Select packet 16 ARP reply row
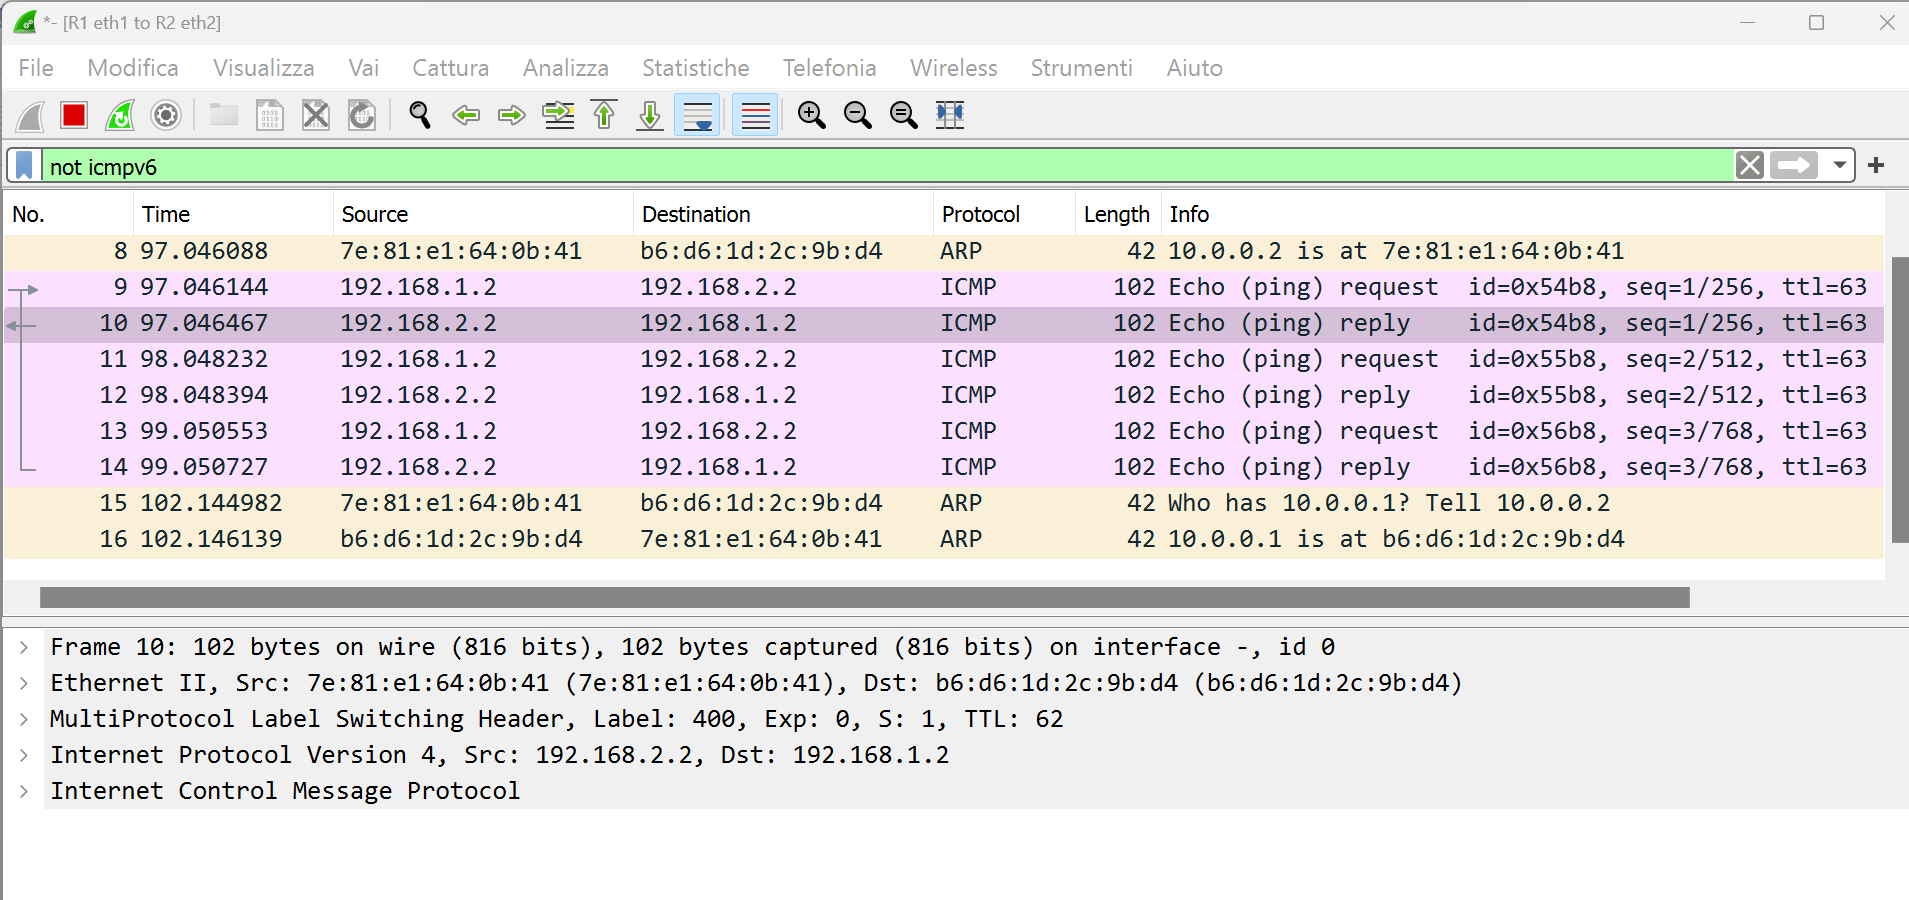 pos(944,539)
